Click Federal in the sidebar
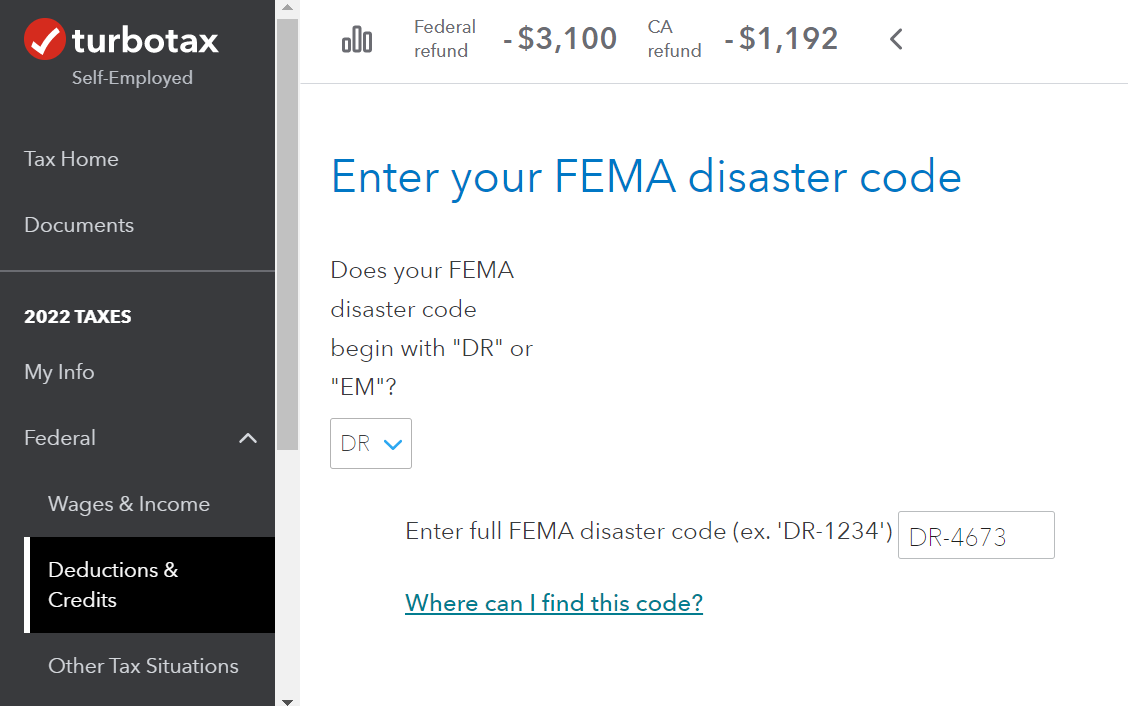Image resolution: width=1128 pixels, height=706 pixels. [x=60, y=438]
